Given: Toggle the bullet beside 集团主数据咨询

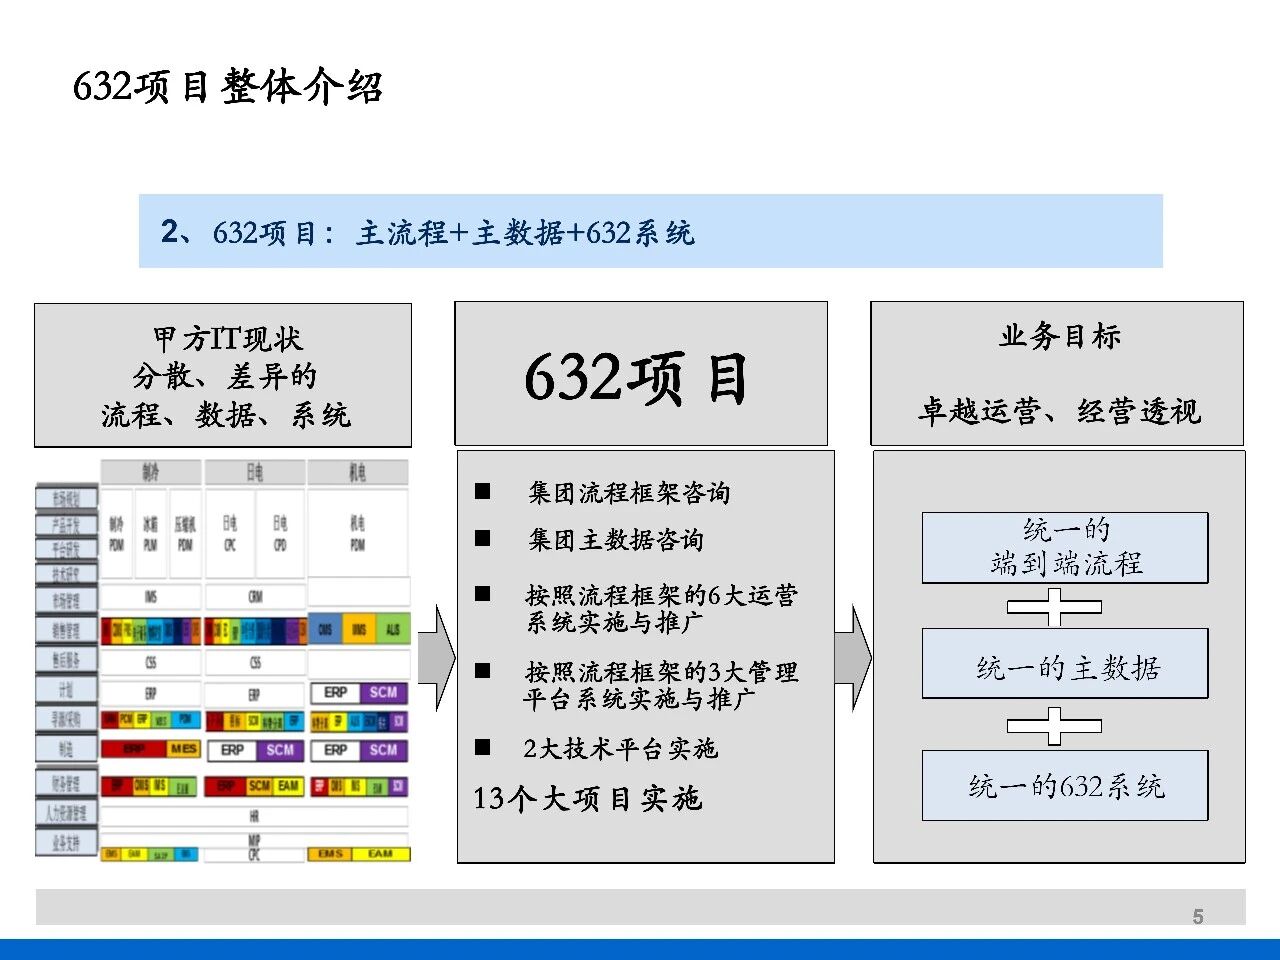Looking at the screenshot, I should click(481, 540).
